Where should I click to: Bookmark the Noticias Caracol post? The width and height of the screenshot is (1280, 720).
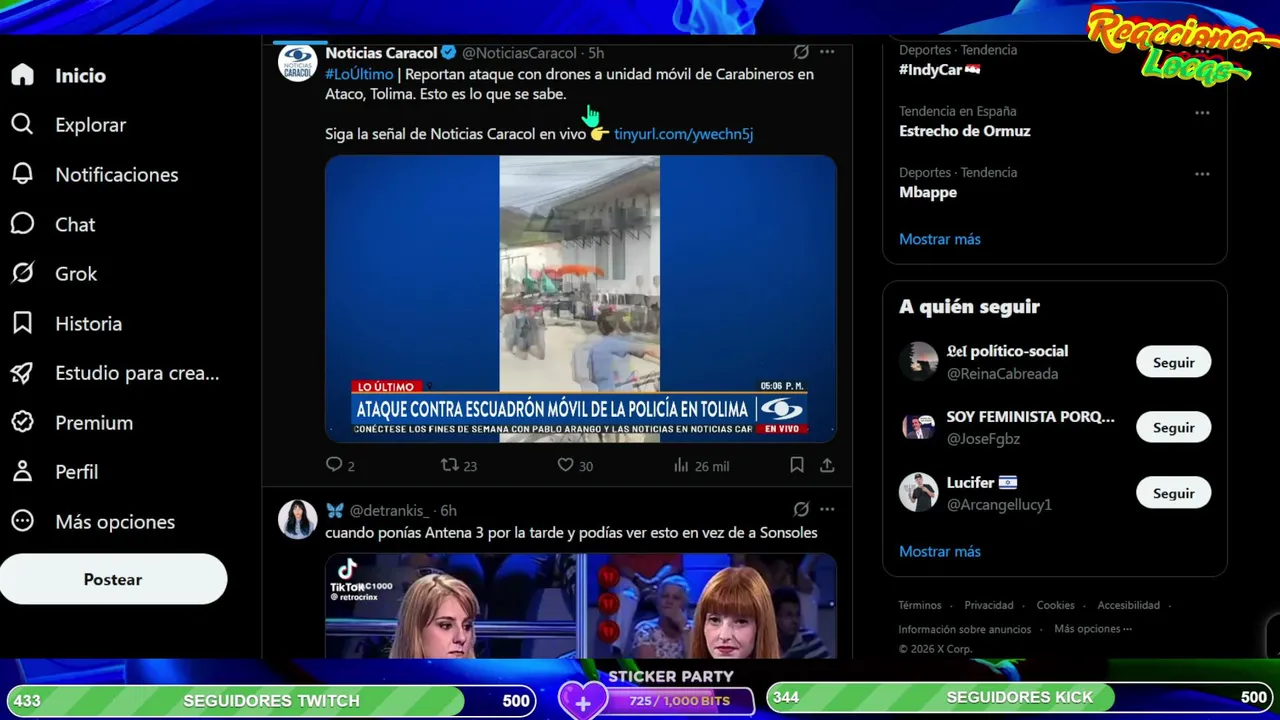coord(797,465)
